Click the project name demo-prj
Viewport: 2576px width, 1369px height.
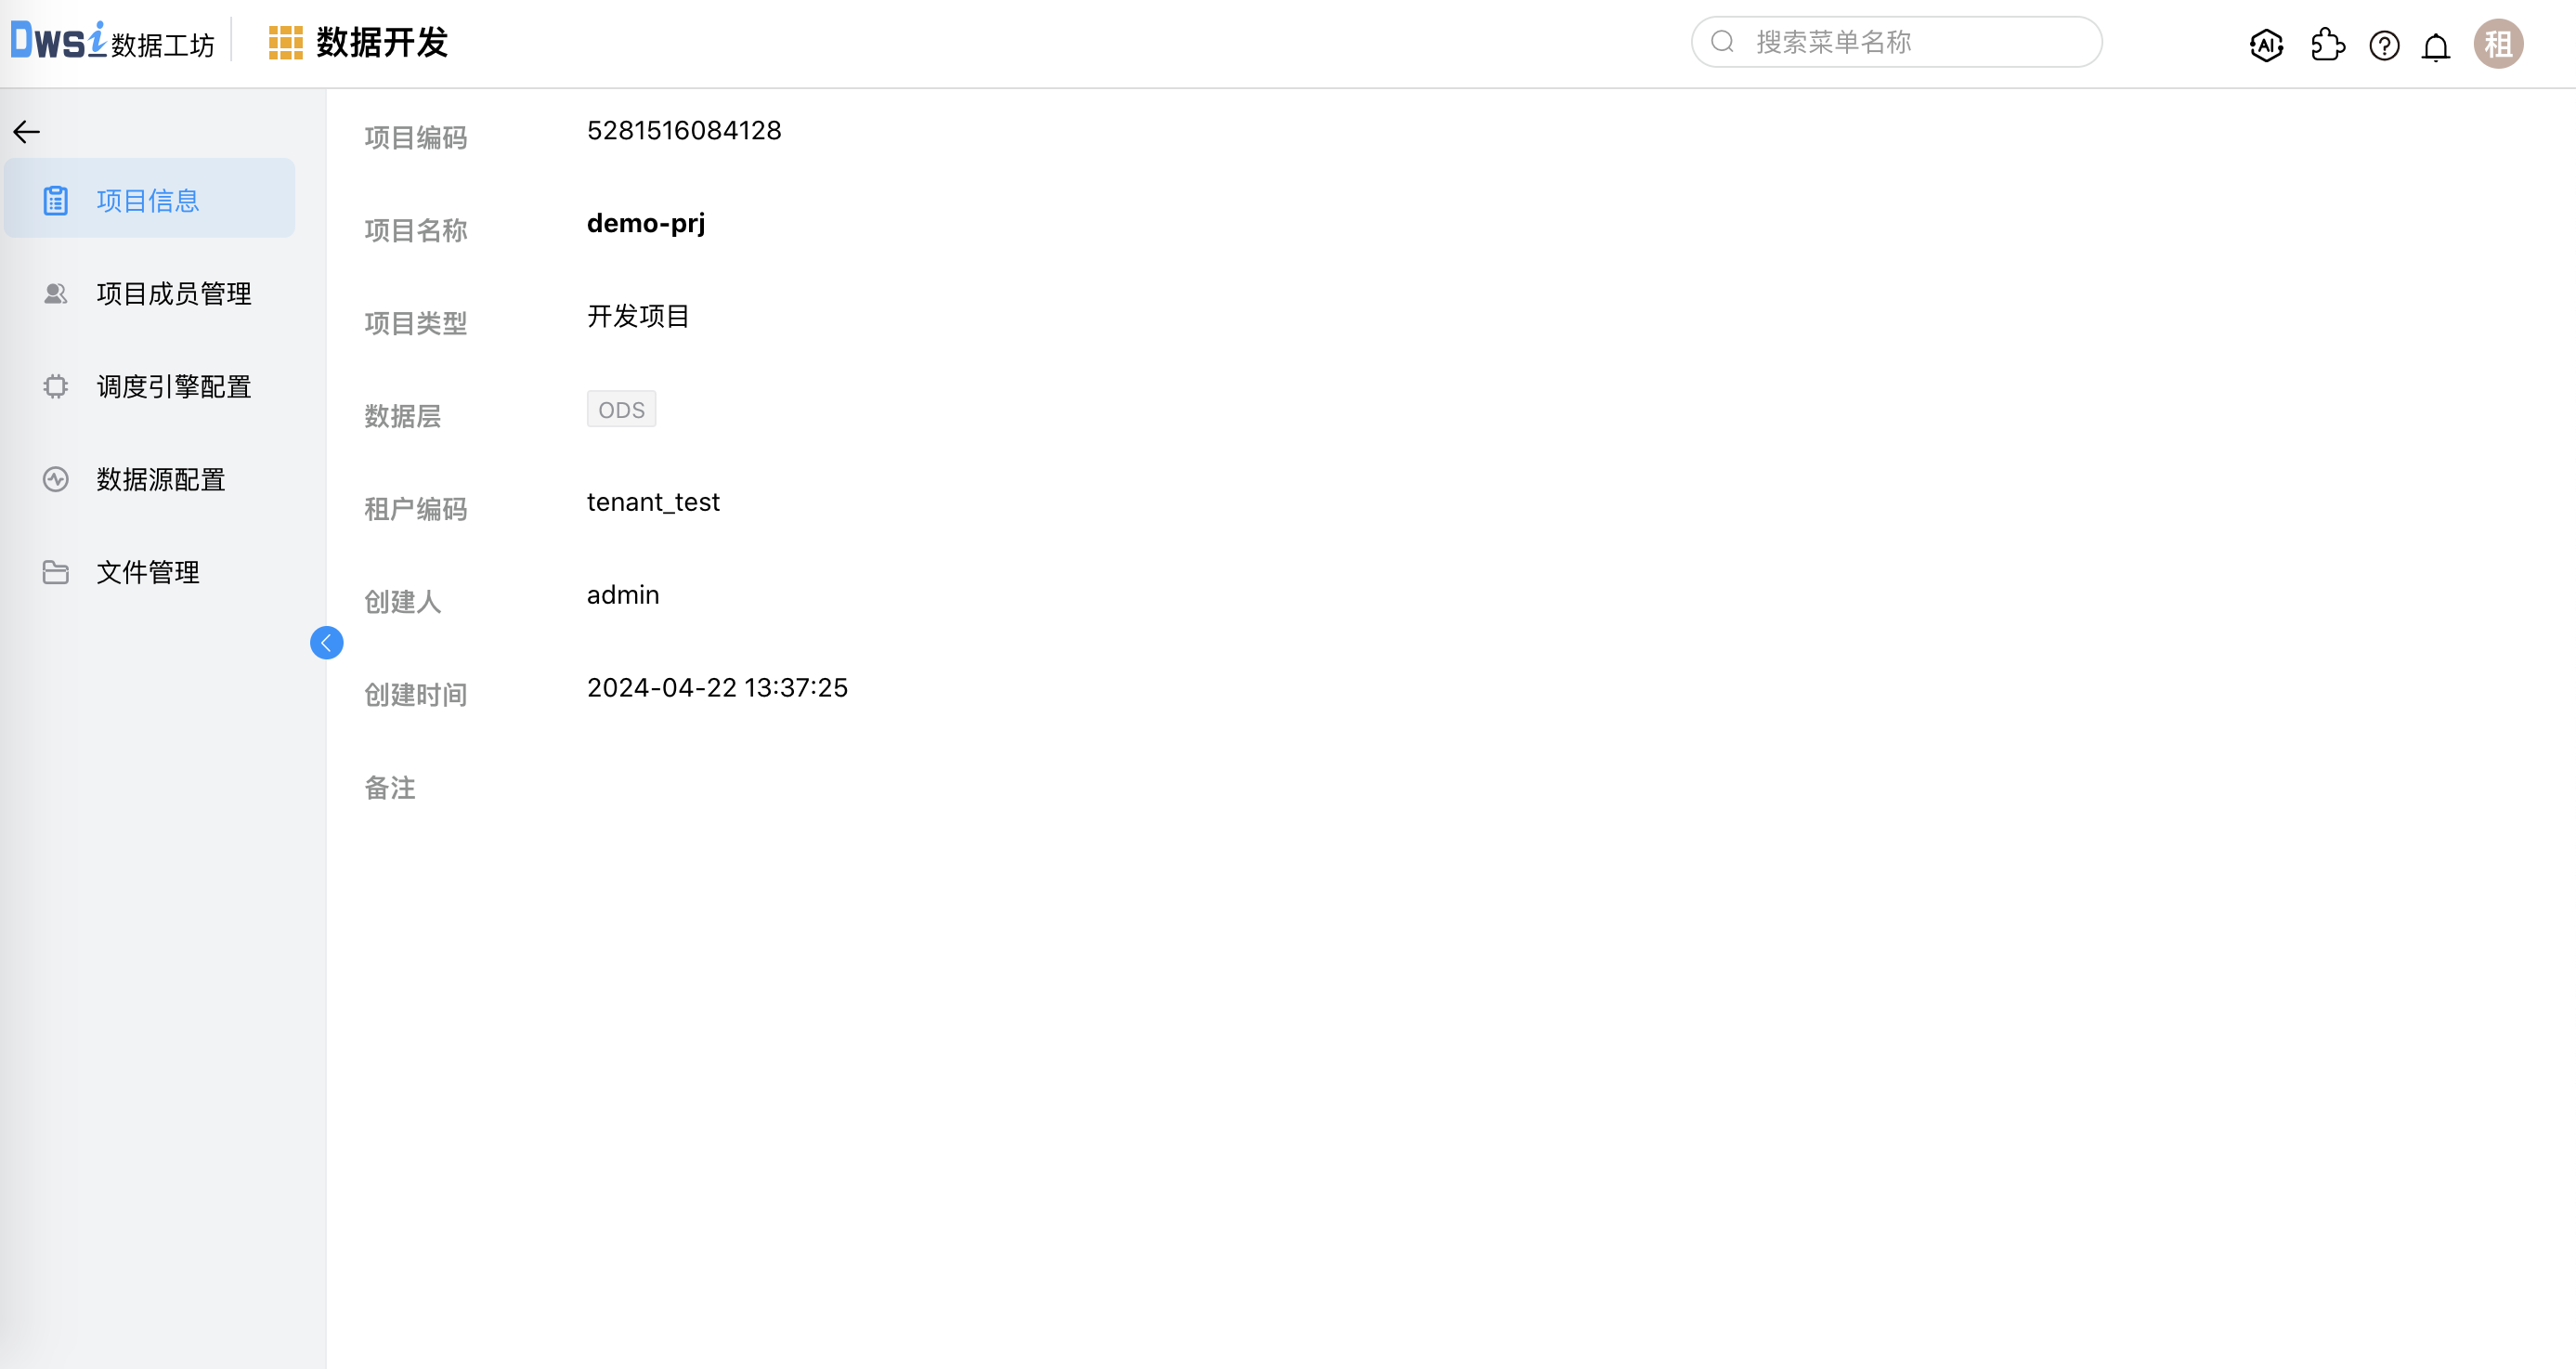click(645, 223)
